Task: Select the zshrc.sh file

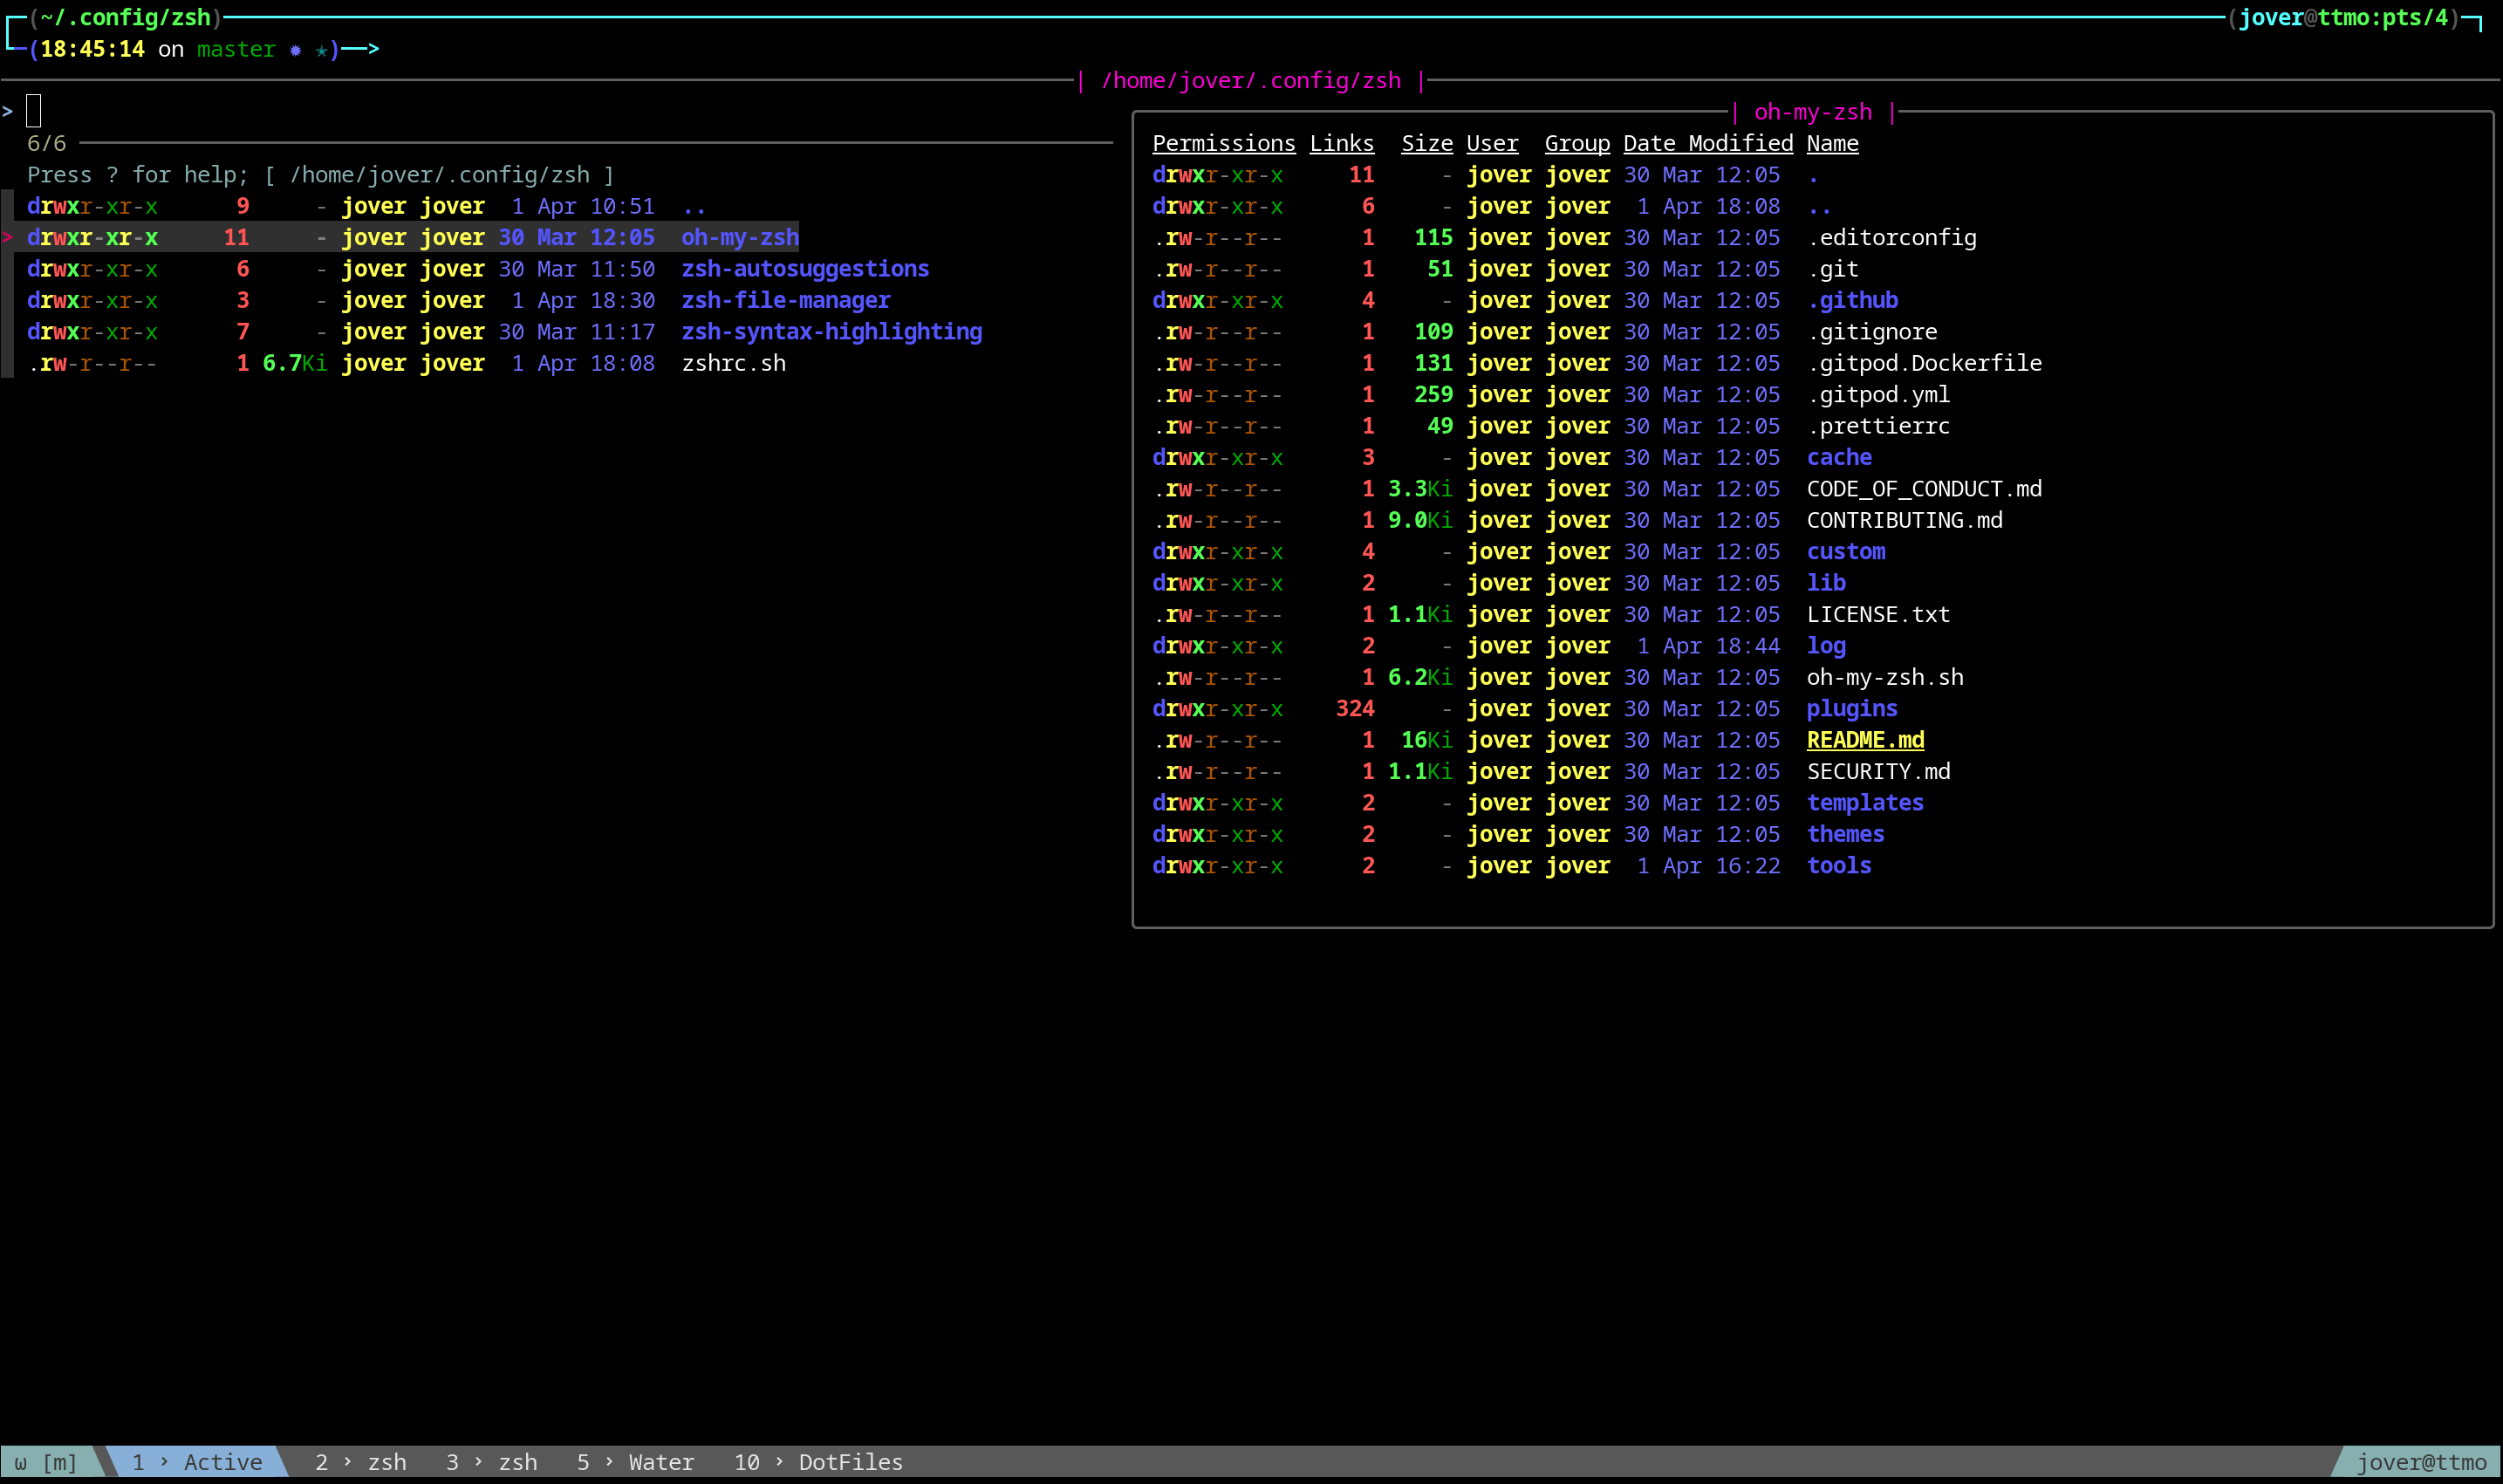Action: (733, 363)
